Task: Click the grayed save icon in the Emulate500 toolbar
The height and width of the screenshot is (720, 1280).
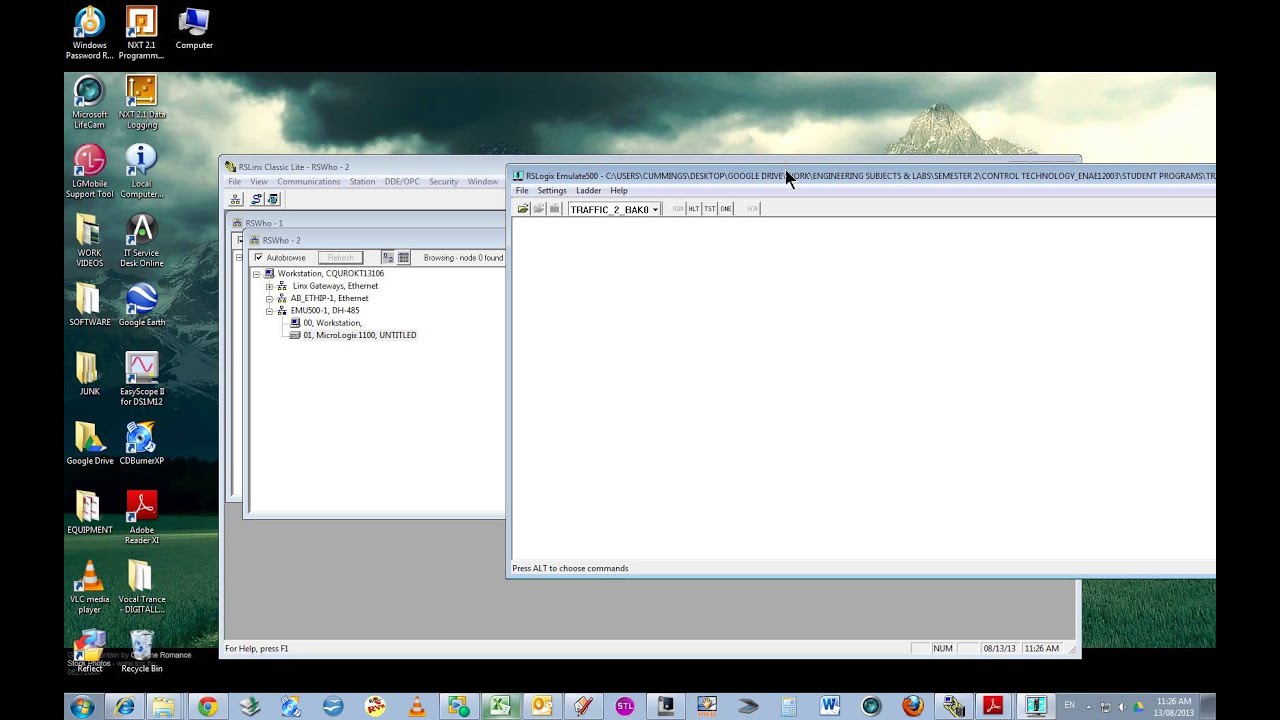Action: (555, 209)
